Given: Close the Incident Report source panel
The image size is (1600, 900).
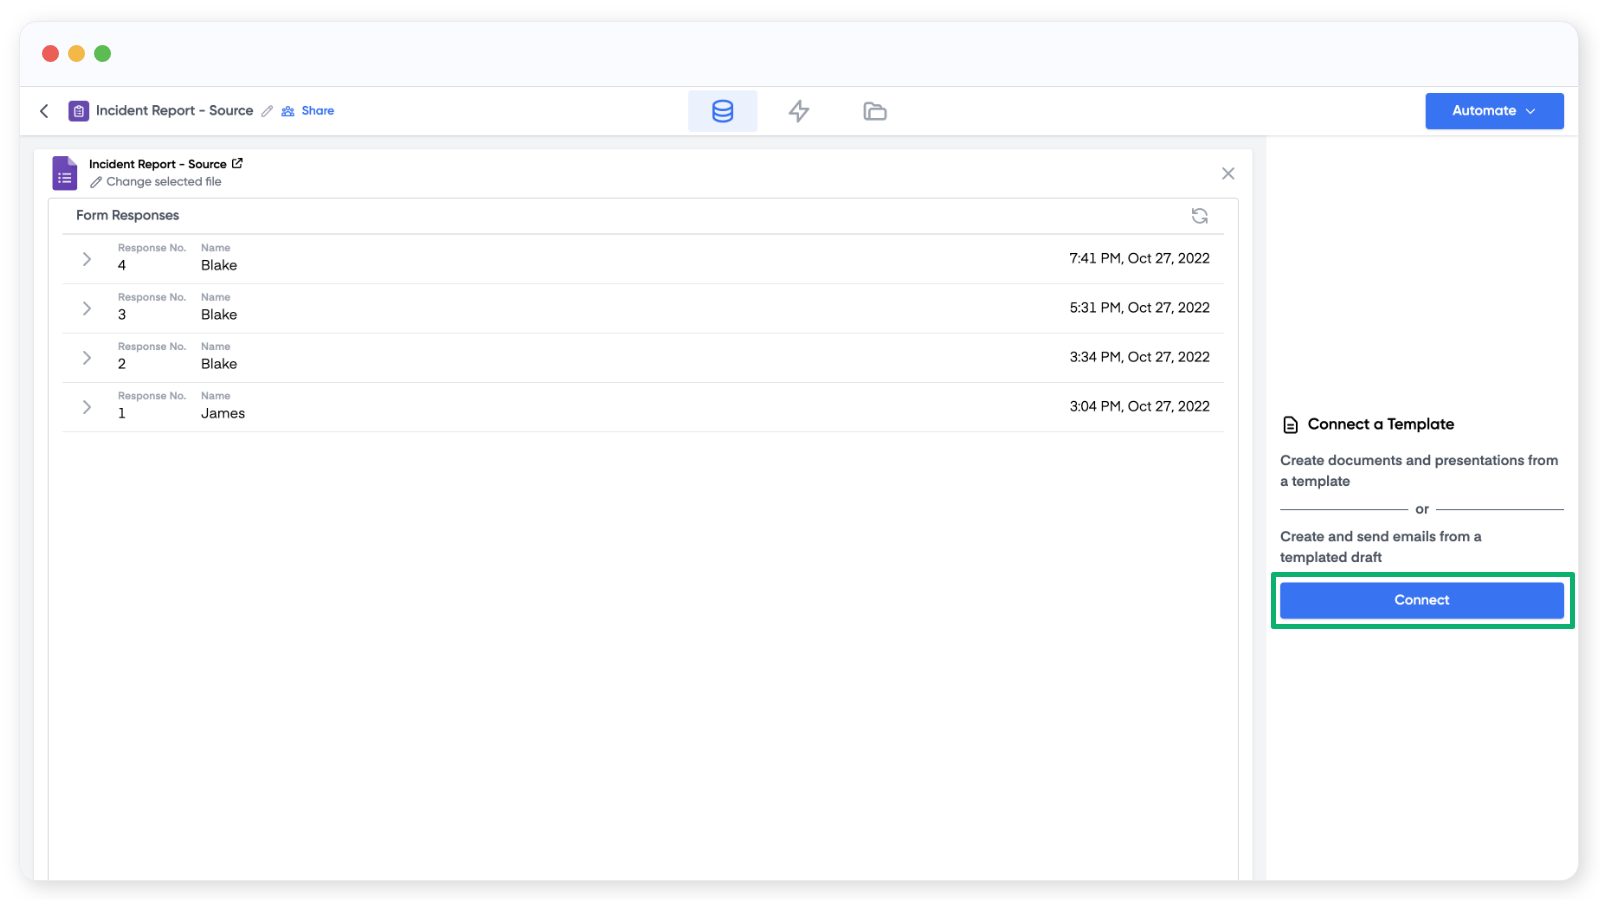Looking at the screenshot, I should pos(1228,174).
